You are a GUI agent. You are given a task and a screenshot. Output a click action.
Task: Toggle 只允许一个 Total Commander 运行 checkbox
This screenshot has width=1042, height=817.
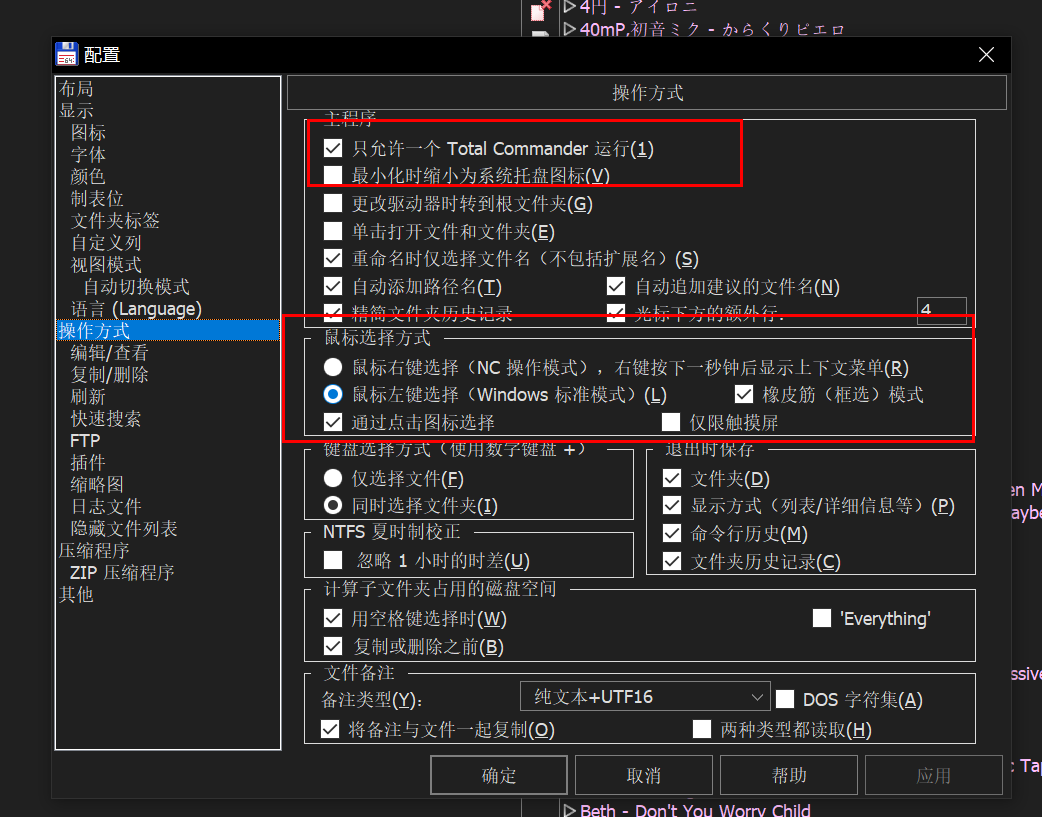(333, 148)
